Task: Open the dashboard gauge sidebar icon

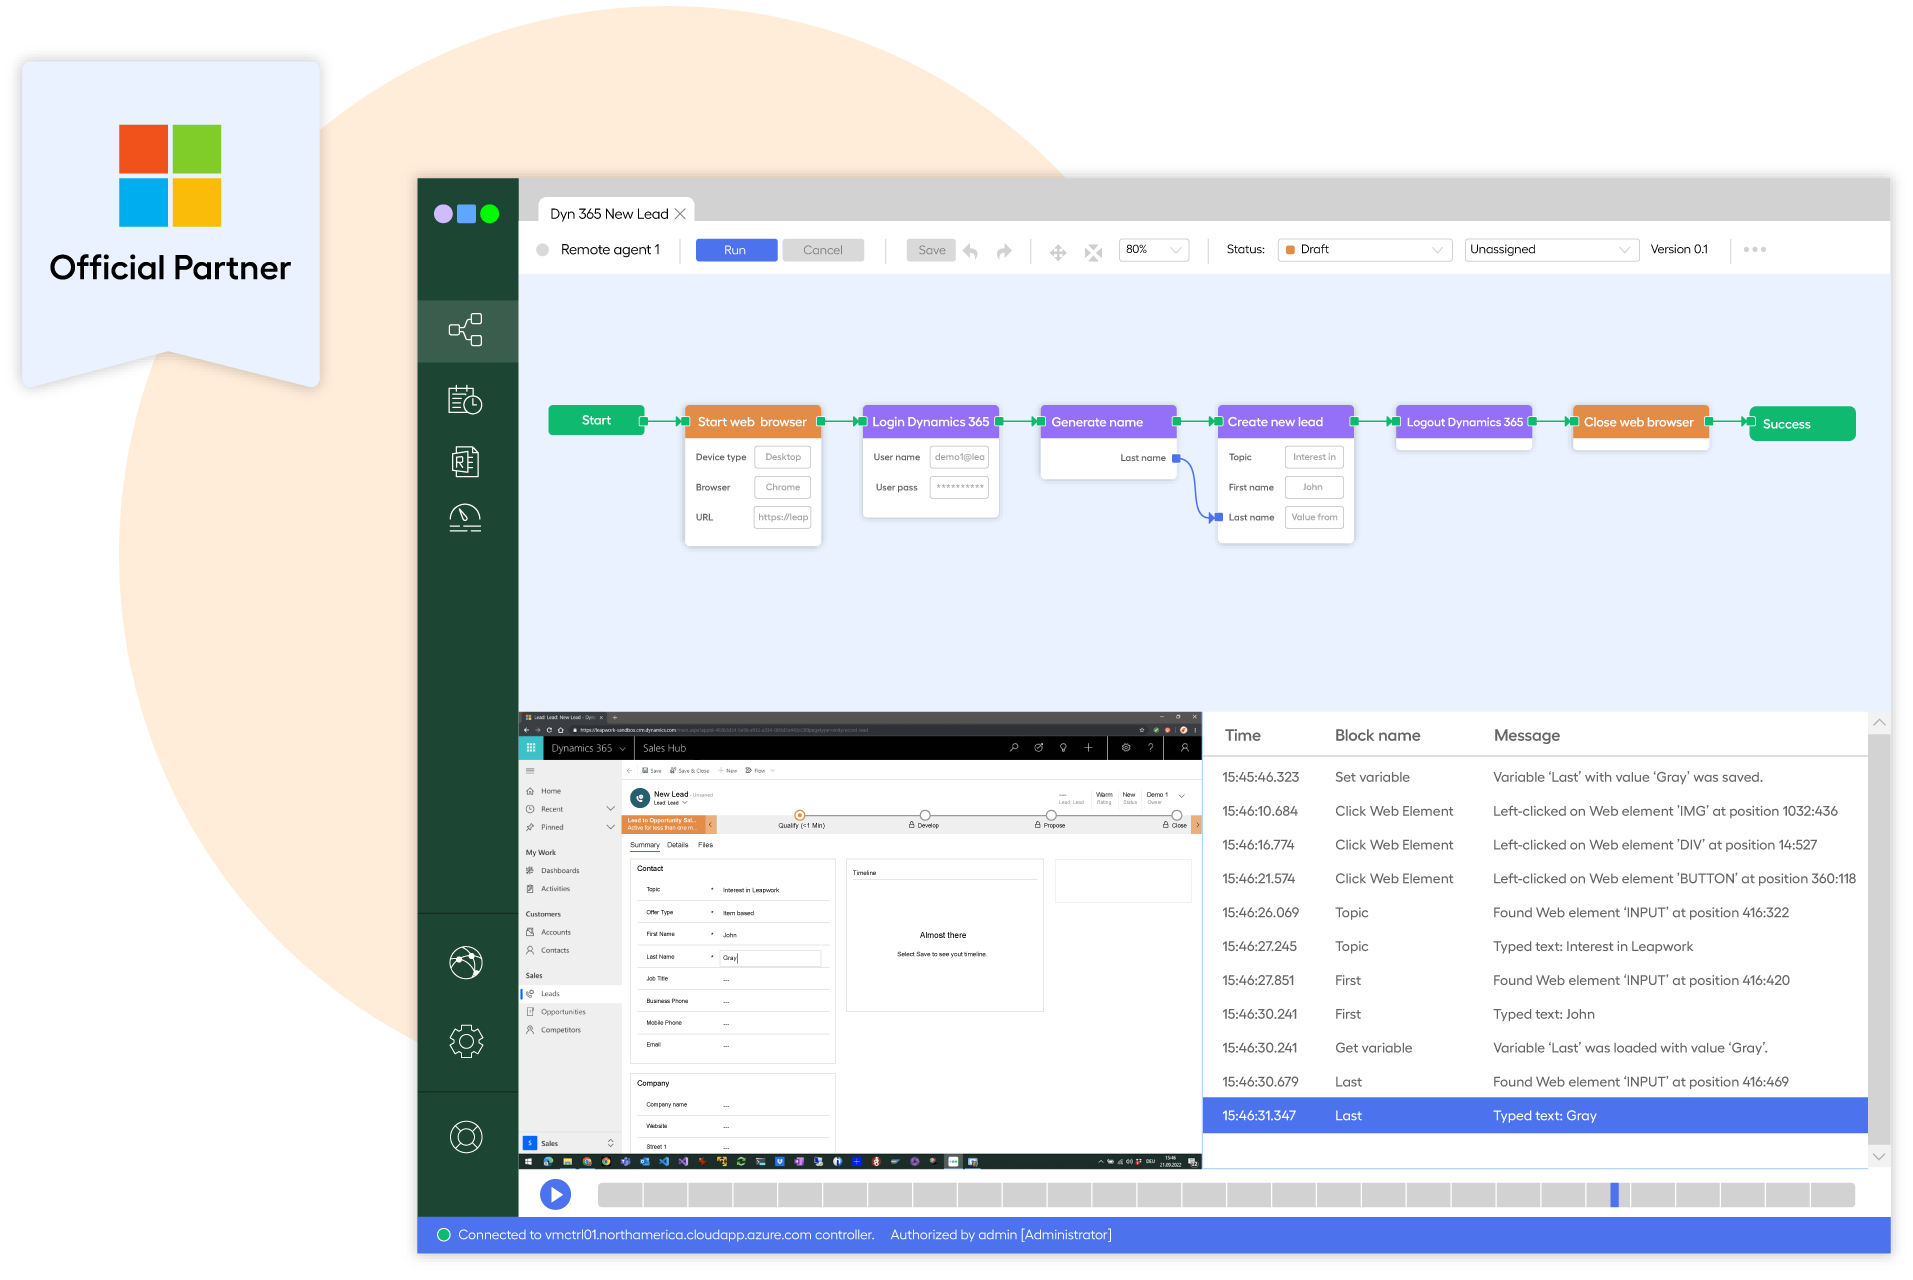Action: tap(465, 517)
